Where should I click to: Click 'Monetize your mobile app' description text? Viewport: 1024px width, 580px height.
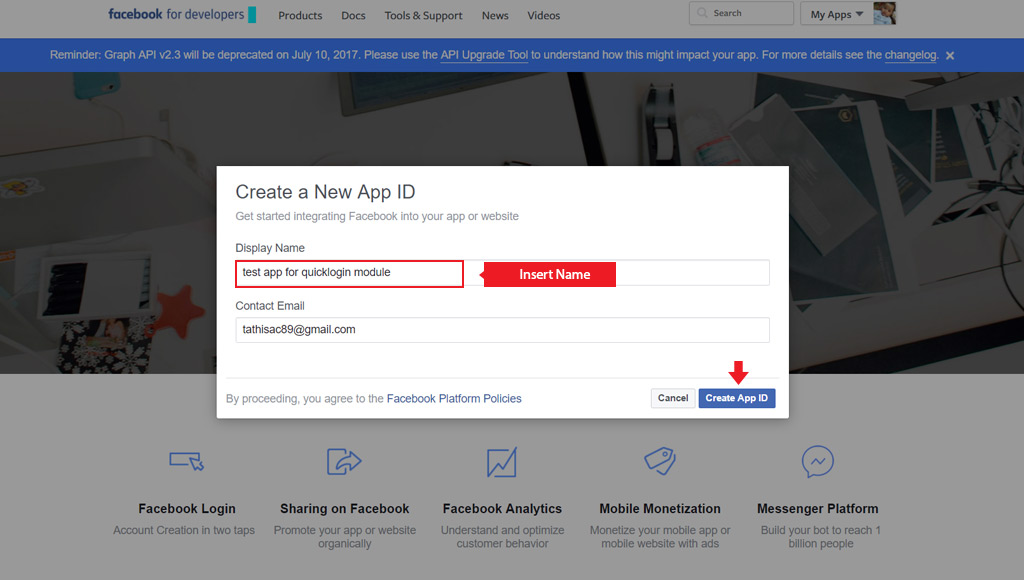click(x=660, y=537)
